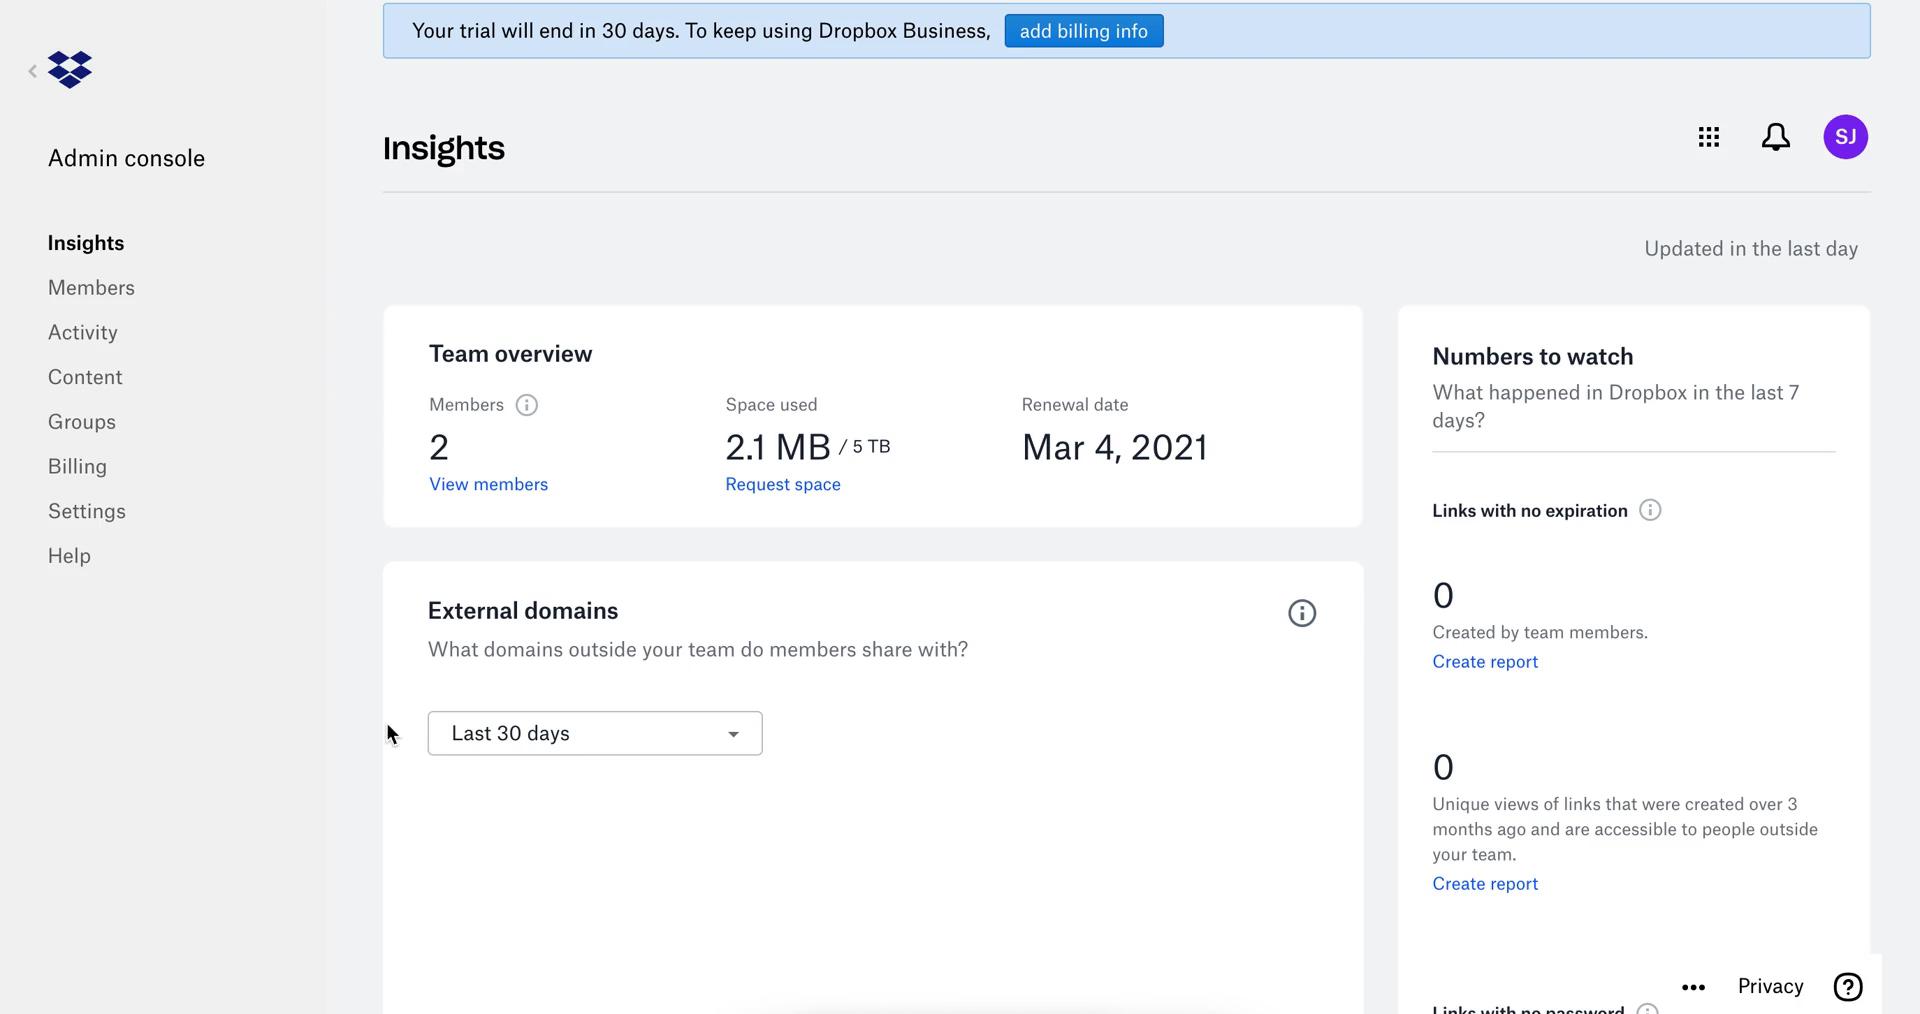Click the Team overview heading
1920x1014 pixels.
click(510, 354)
